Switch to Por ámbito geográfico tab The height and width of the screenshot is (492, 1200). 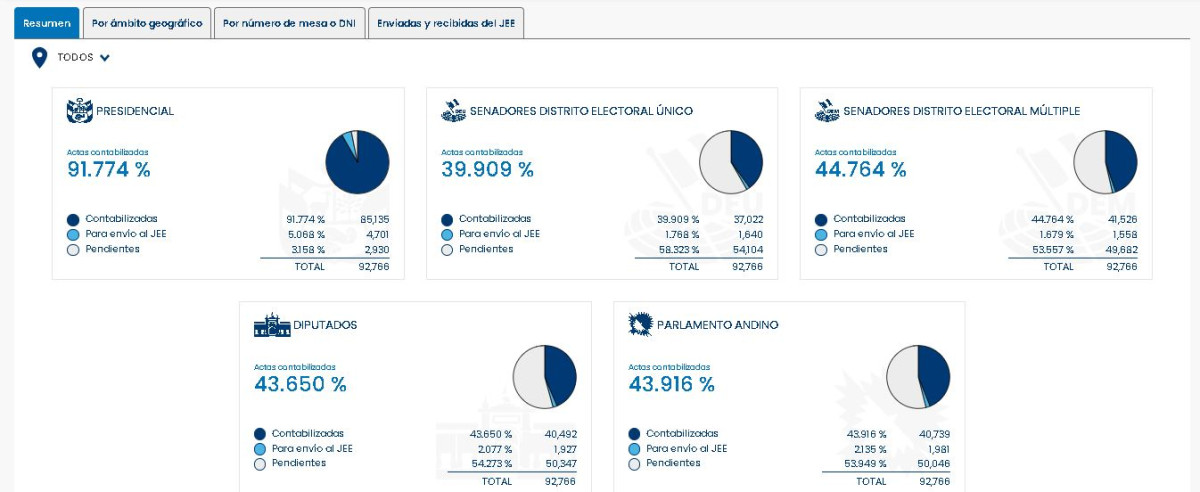[x=147, y=23]
